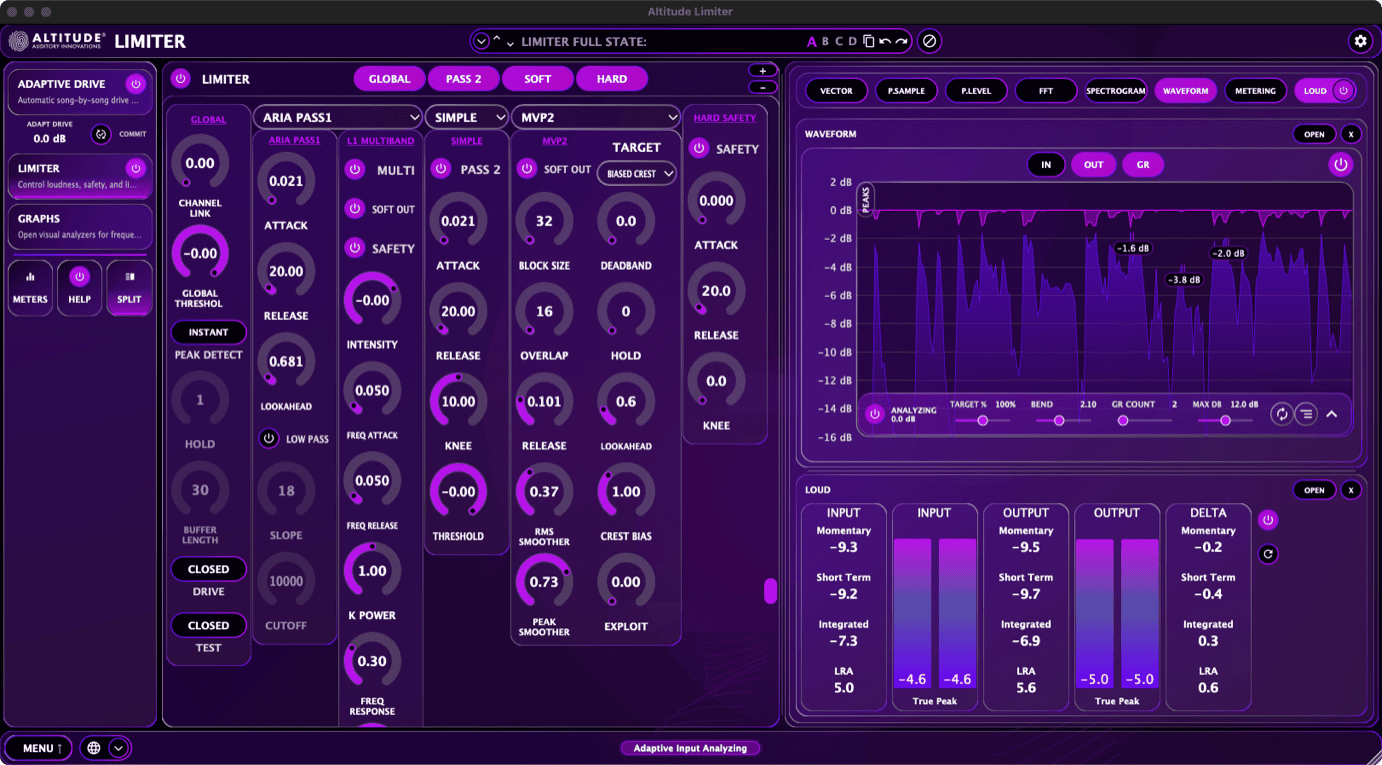Select the Global section tab
The height and width of the screenshot is (765, 1382).
(389, 79)
